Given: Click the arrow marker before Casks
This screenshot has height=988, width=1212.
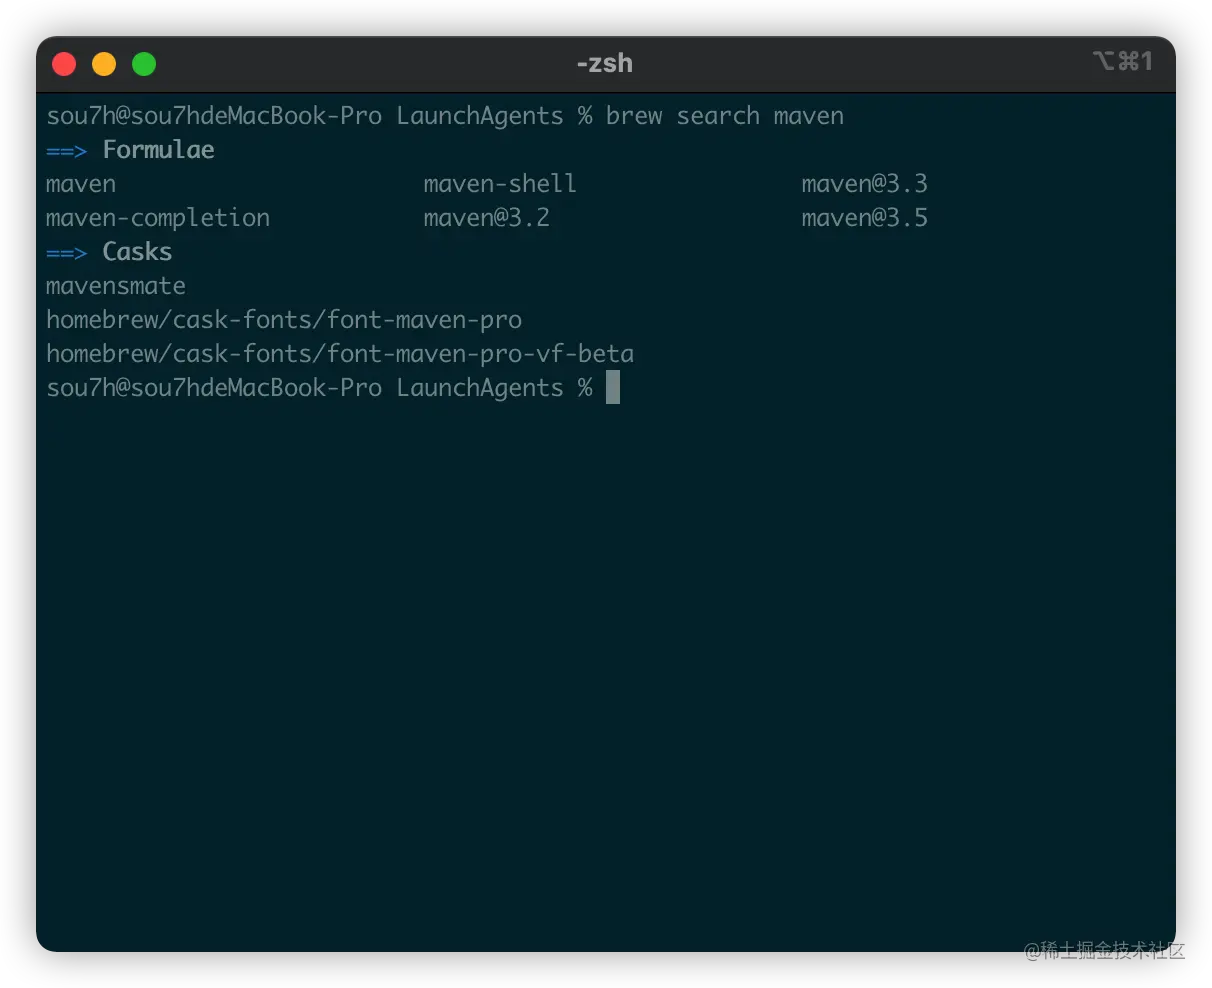Looking at the screenshot, I should (67, 253).
